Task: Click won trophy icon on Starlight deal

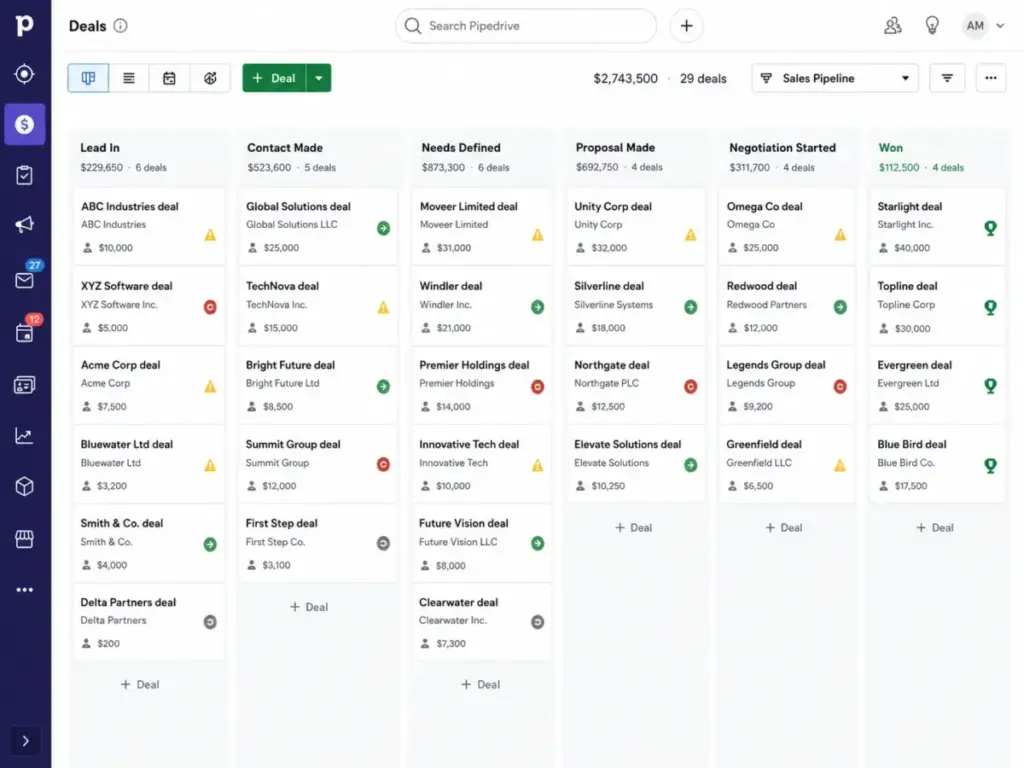Action: tap(991, 228)
